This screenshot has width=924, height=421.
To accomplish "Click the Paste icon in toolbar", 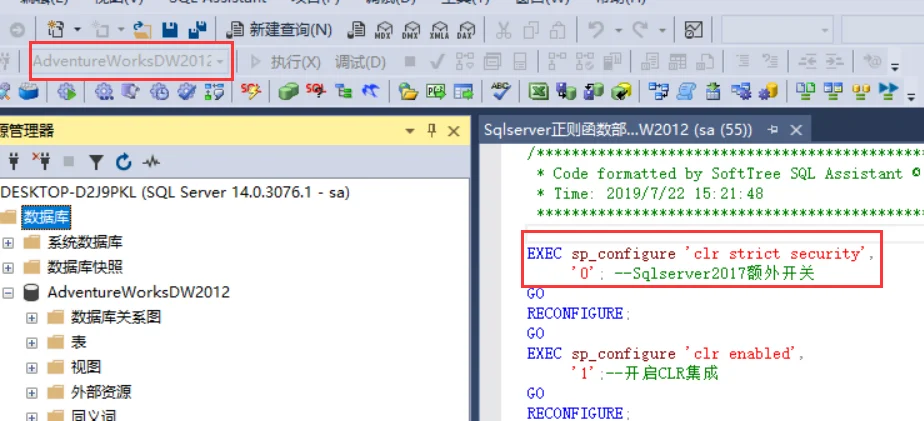I will pos(557,29).
